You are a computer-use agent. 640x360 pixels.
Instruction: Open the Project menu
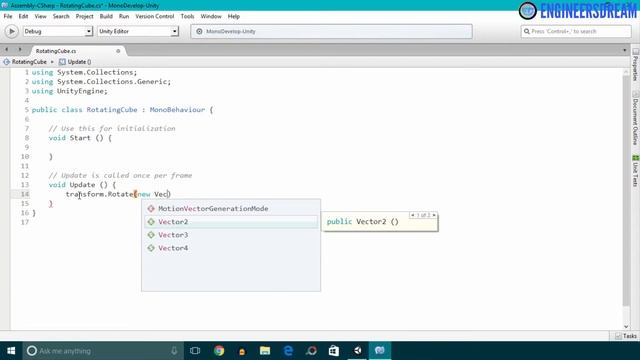(84, 16)
